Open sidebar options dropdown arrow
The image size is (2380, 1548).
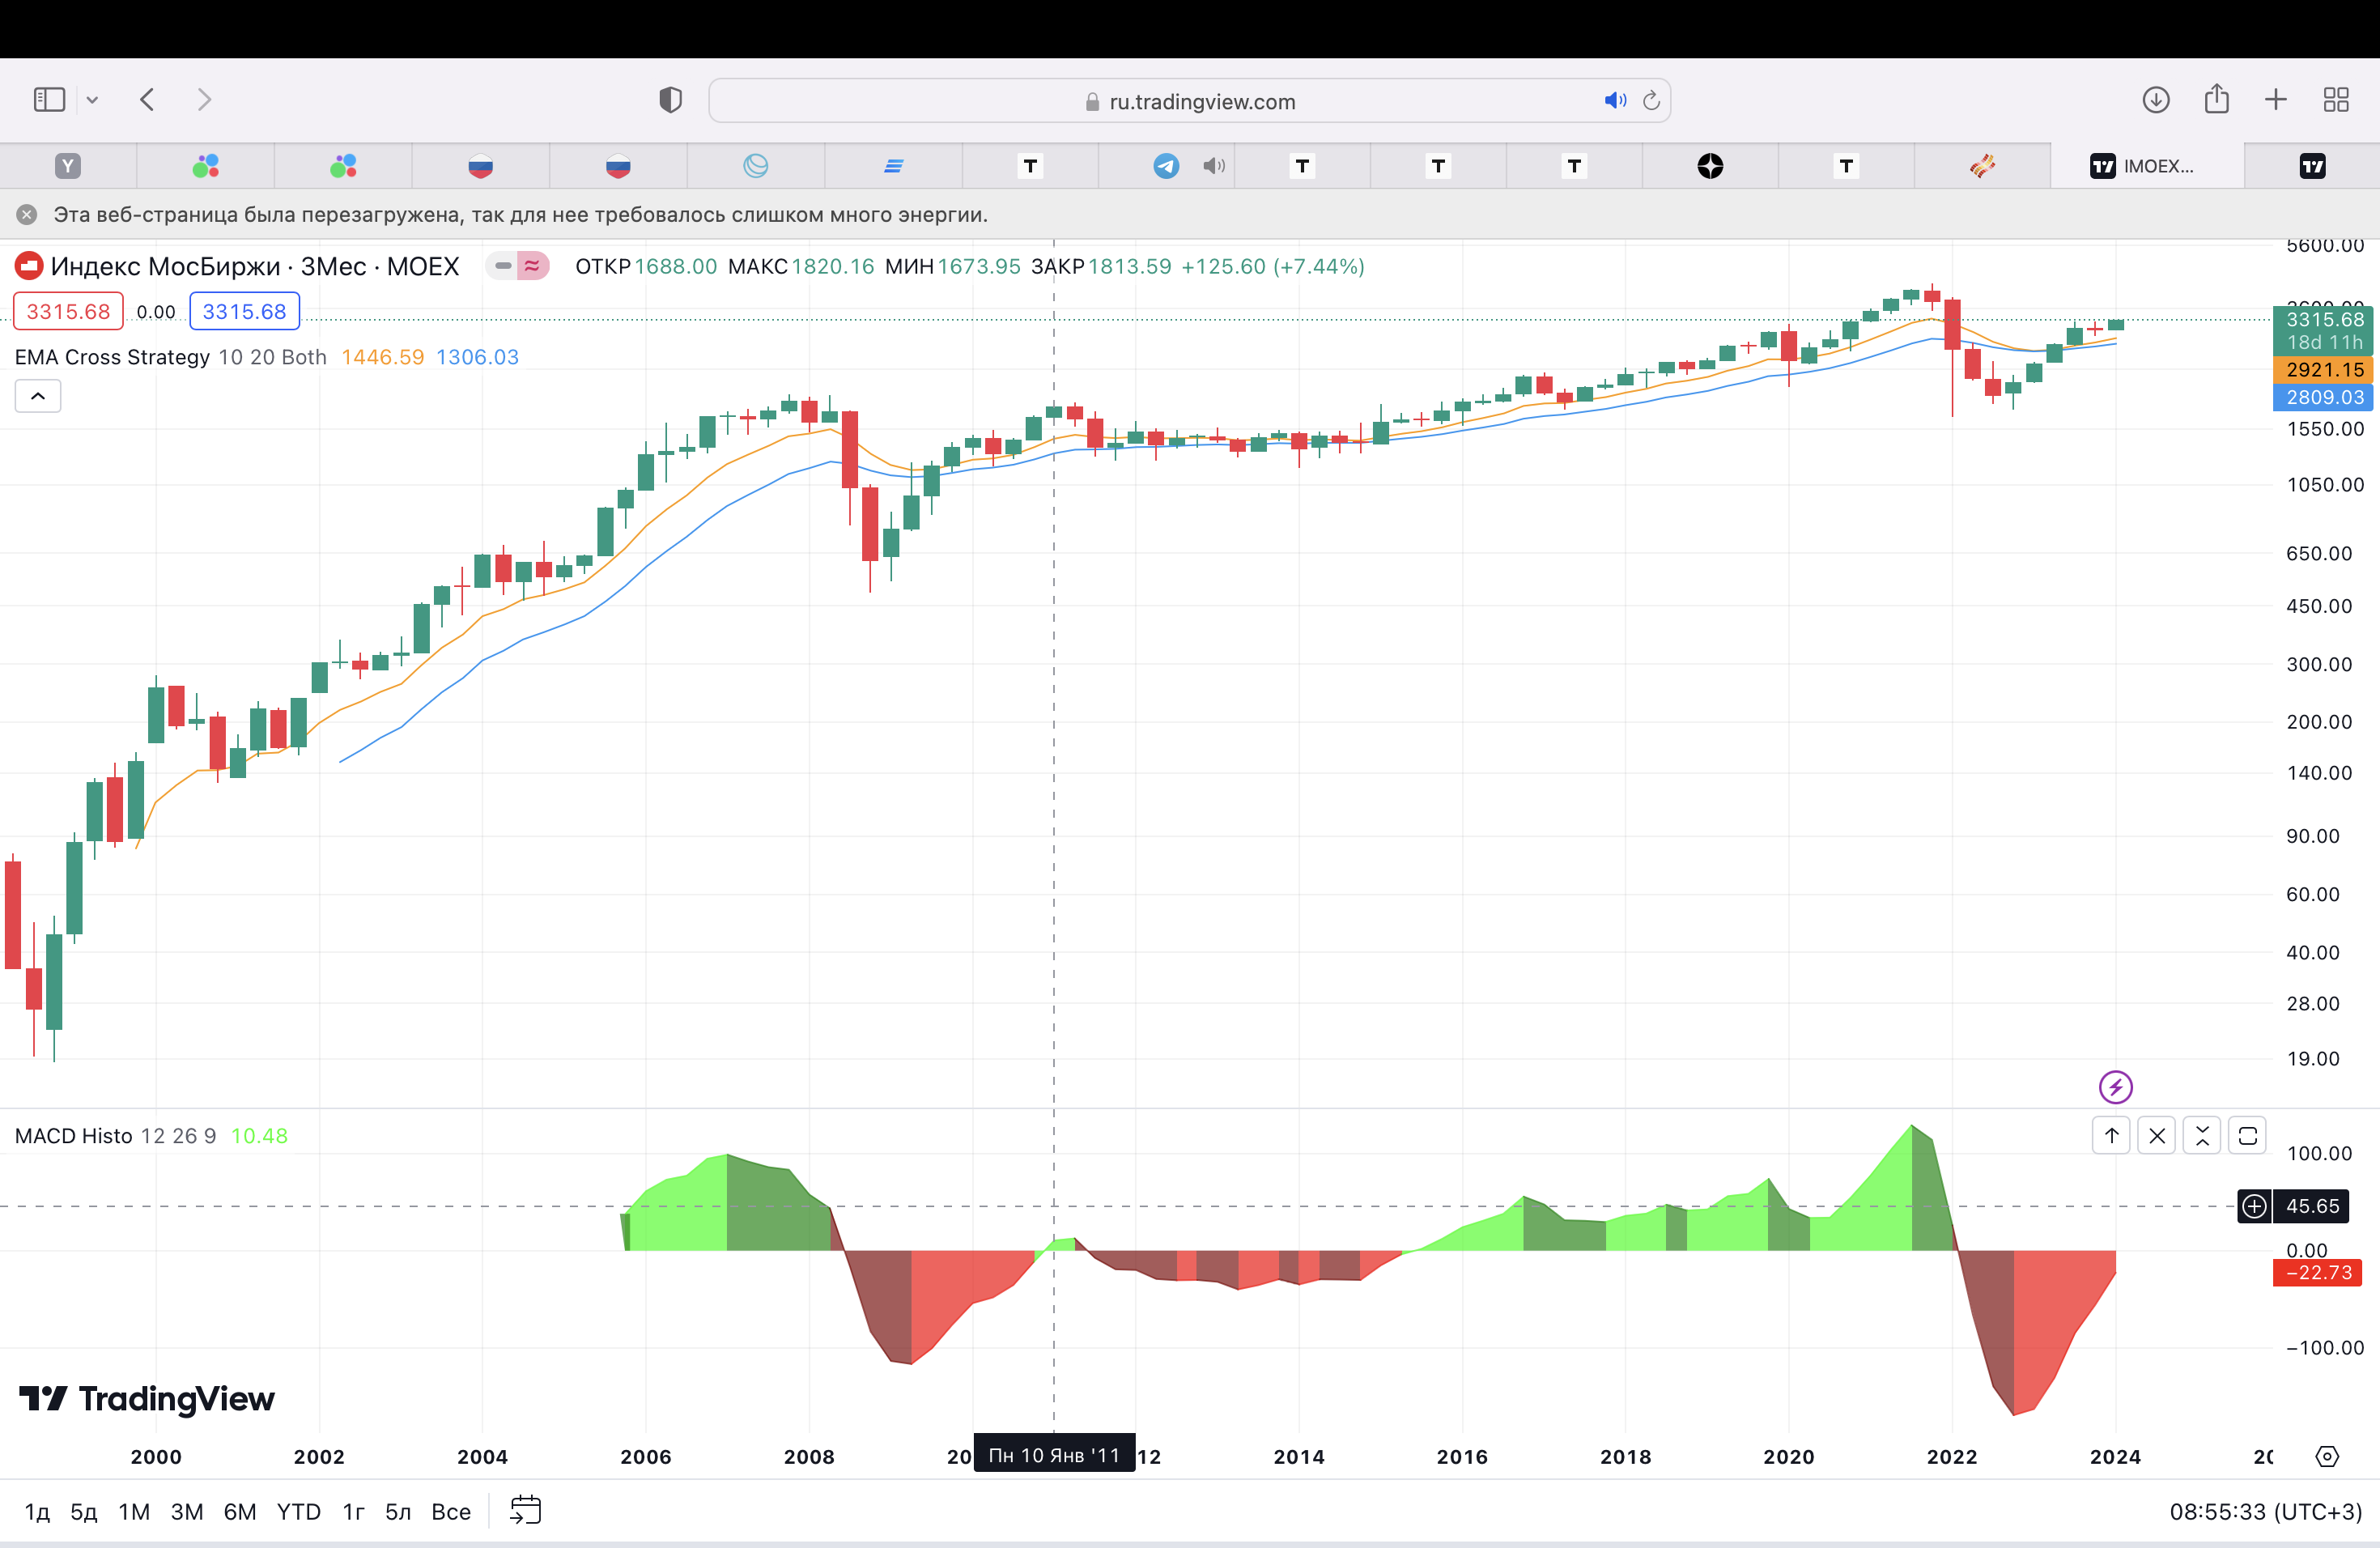tap(92, 100)
